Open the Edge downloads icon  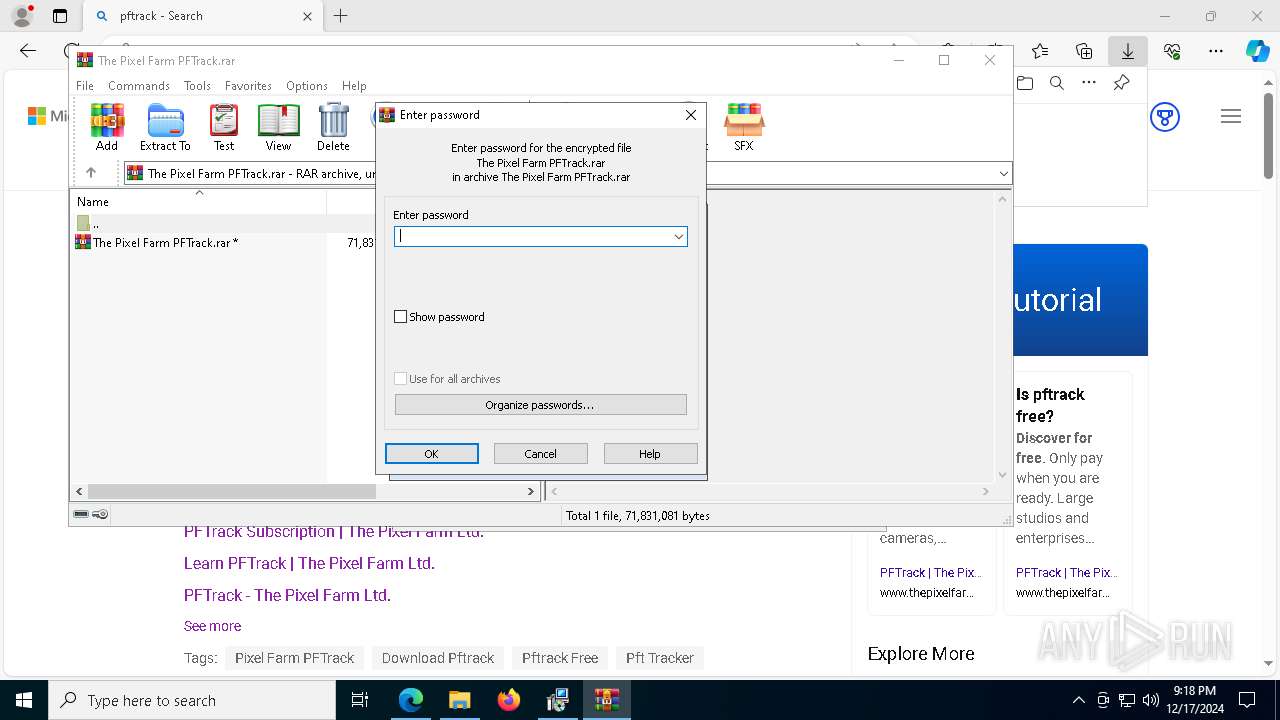click(1127, 51)
